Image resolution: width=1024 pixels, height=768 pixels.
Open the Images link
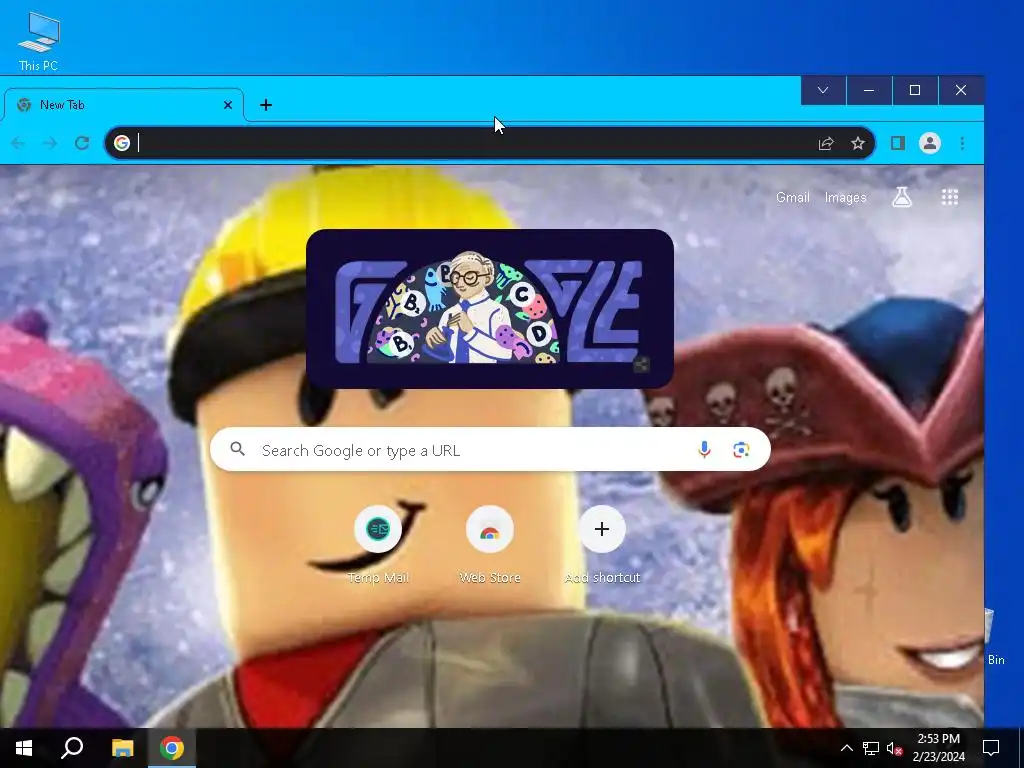coord(845,197)
